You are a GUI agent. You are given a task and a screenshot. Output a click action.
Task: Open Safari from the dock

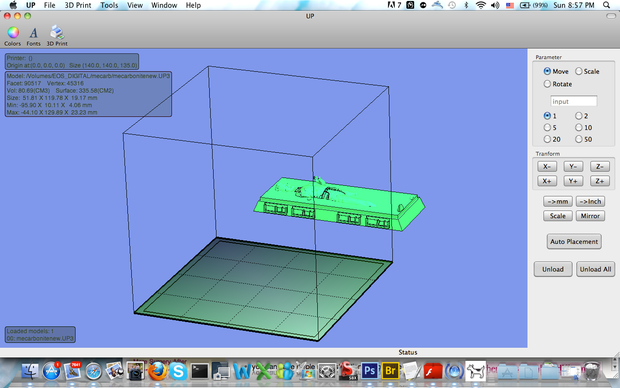(x=93, y=371)
